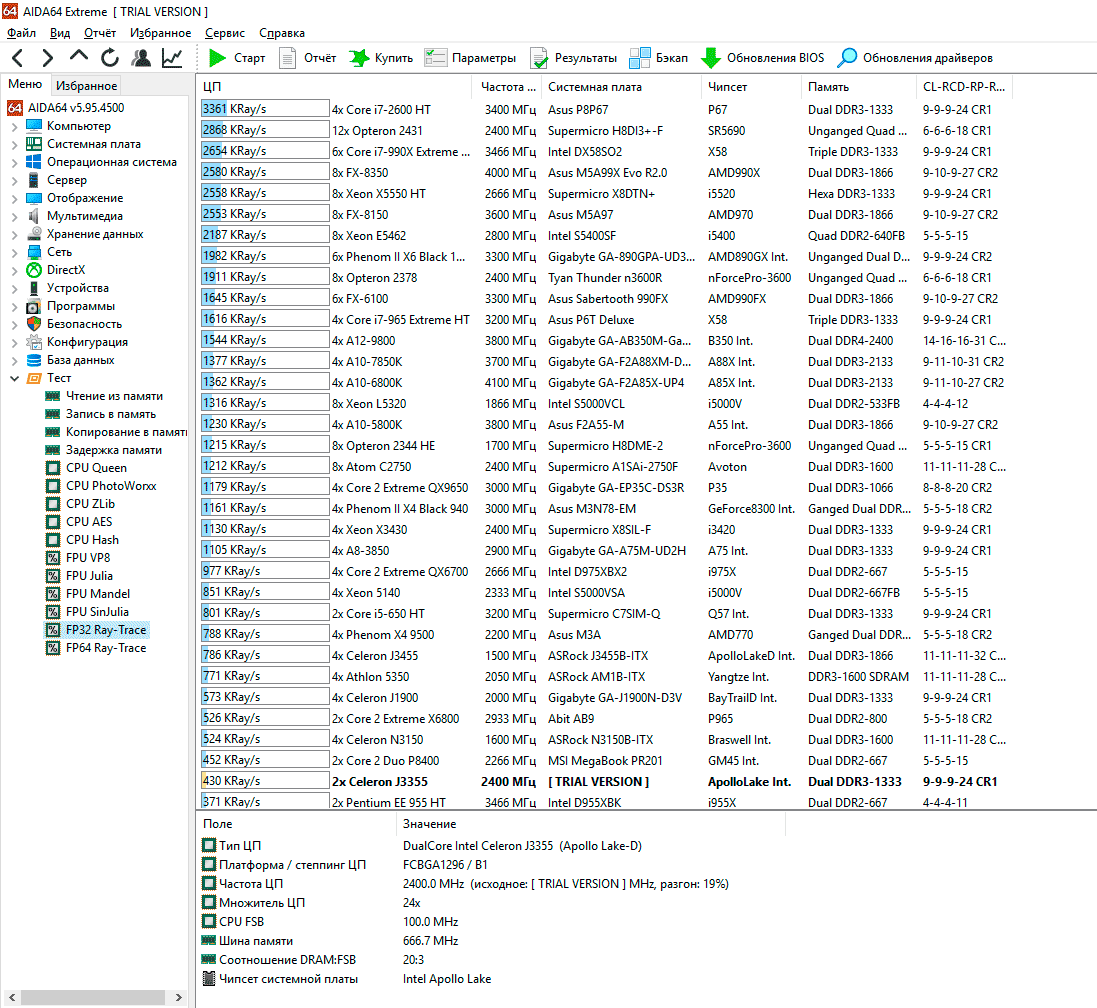1097x1008 pixels.
Task: Select CPU Queen benchmark in tree
Action: pyautogui.click(x=96, y=468)
